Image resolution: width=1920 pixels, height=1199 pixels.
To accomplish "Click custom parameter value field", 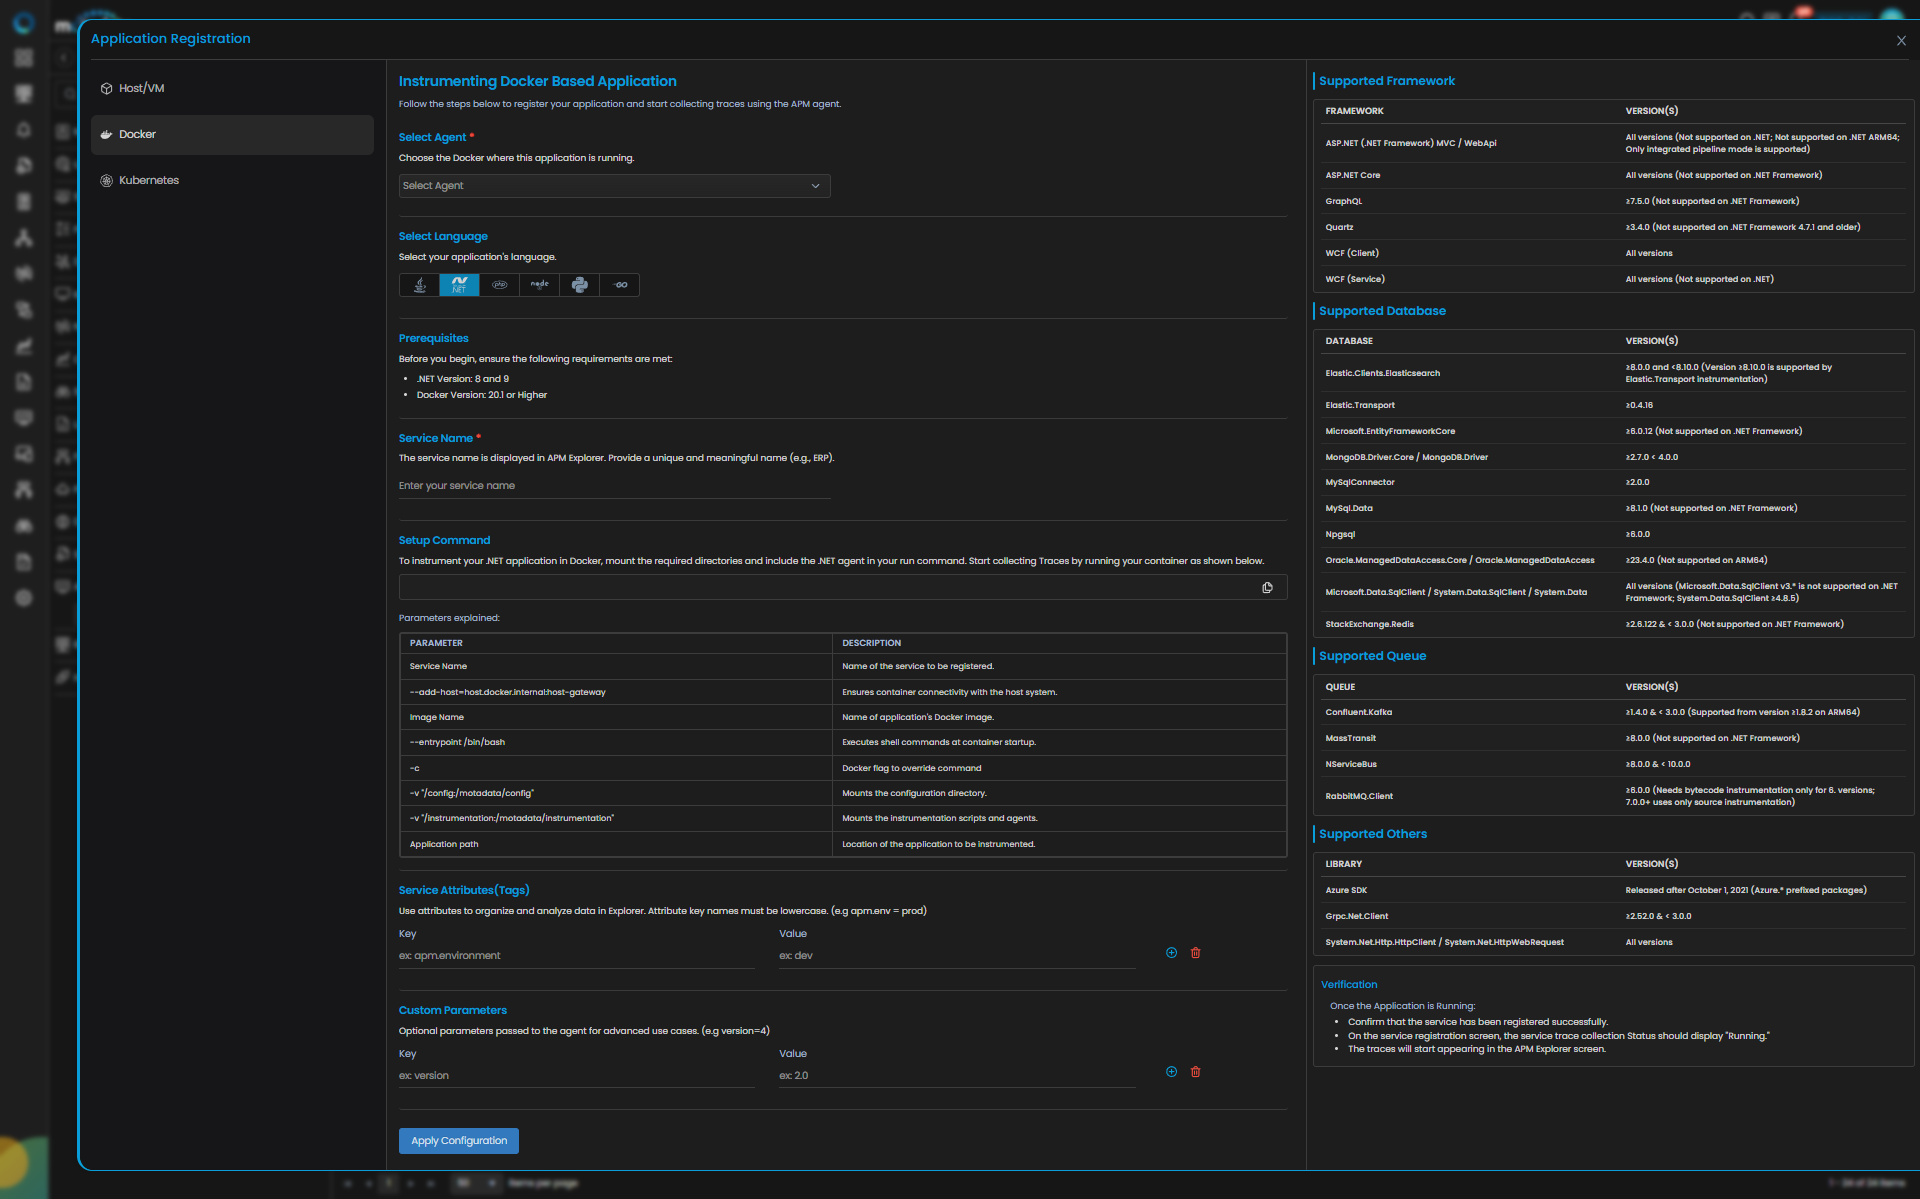I will (x=956, y=1076).
